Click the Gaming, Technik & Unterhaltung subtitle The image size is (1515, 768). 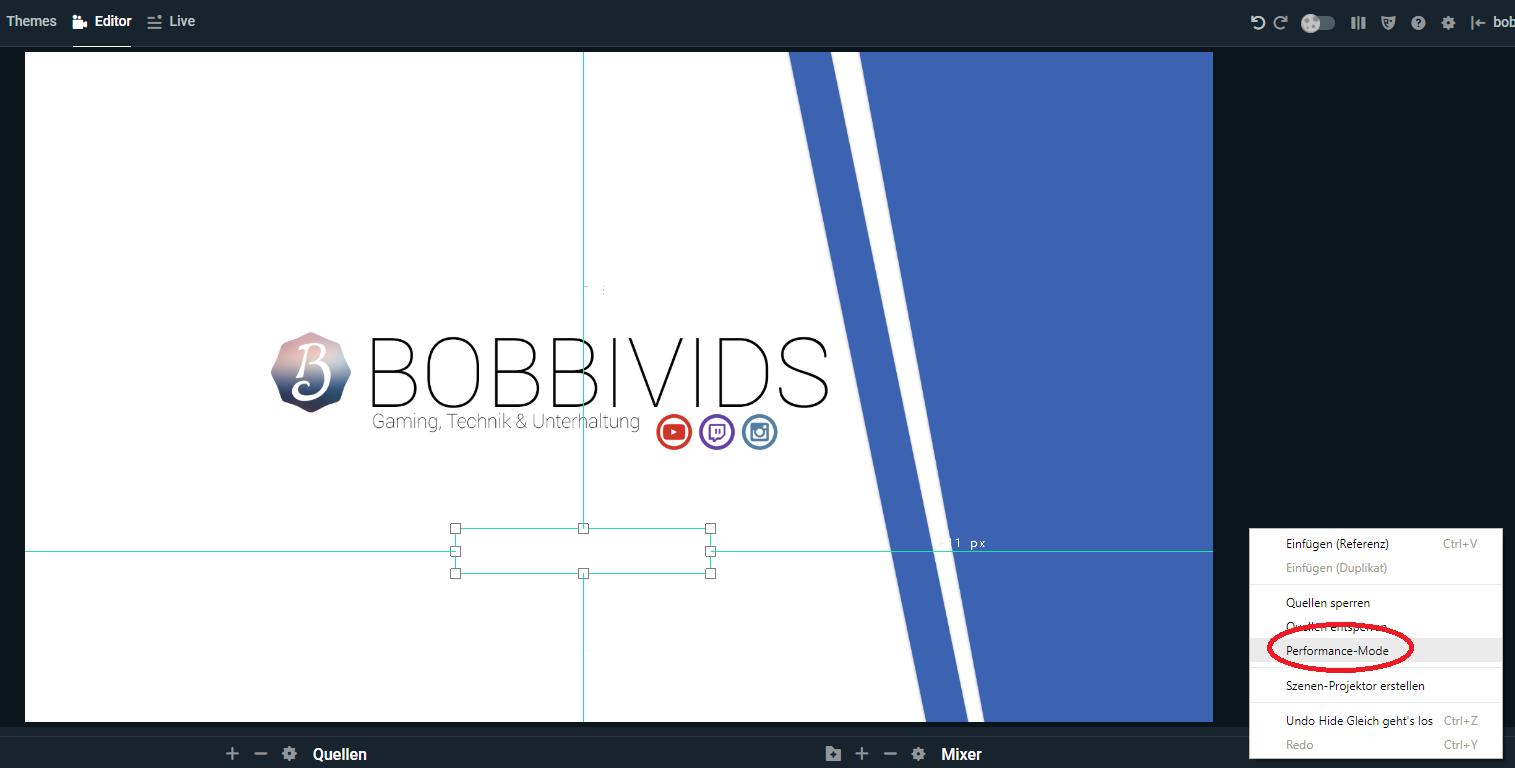click(506, 422)
